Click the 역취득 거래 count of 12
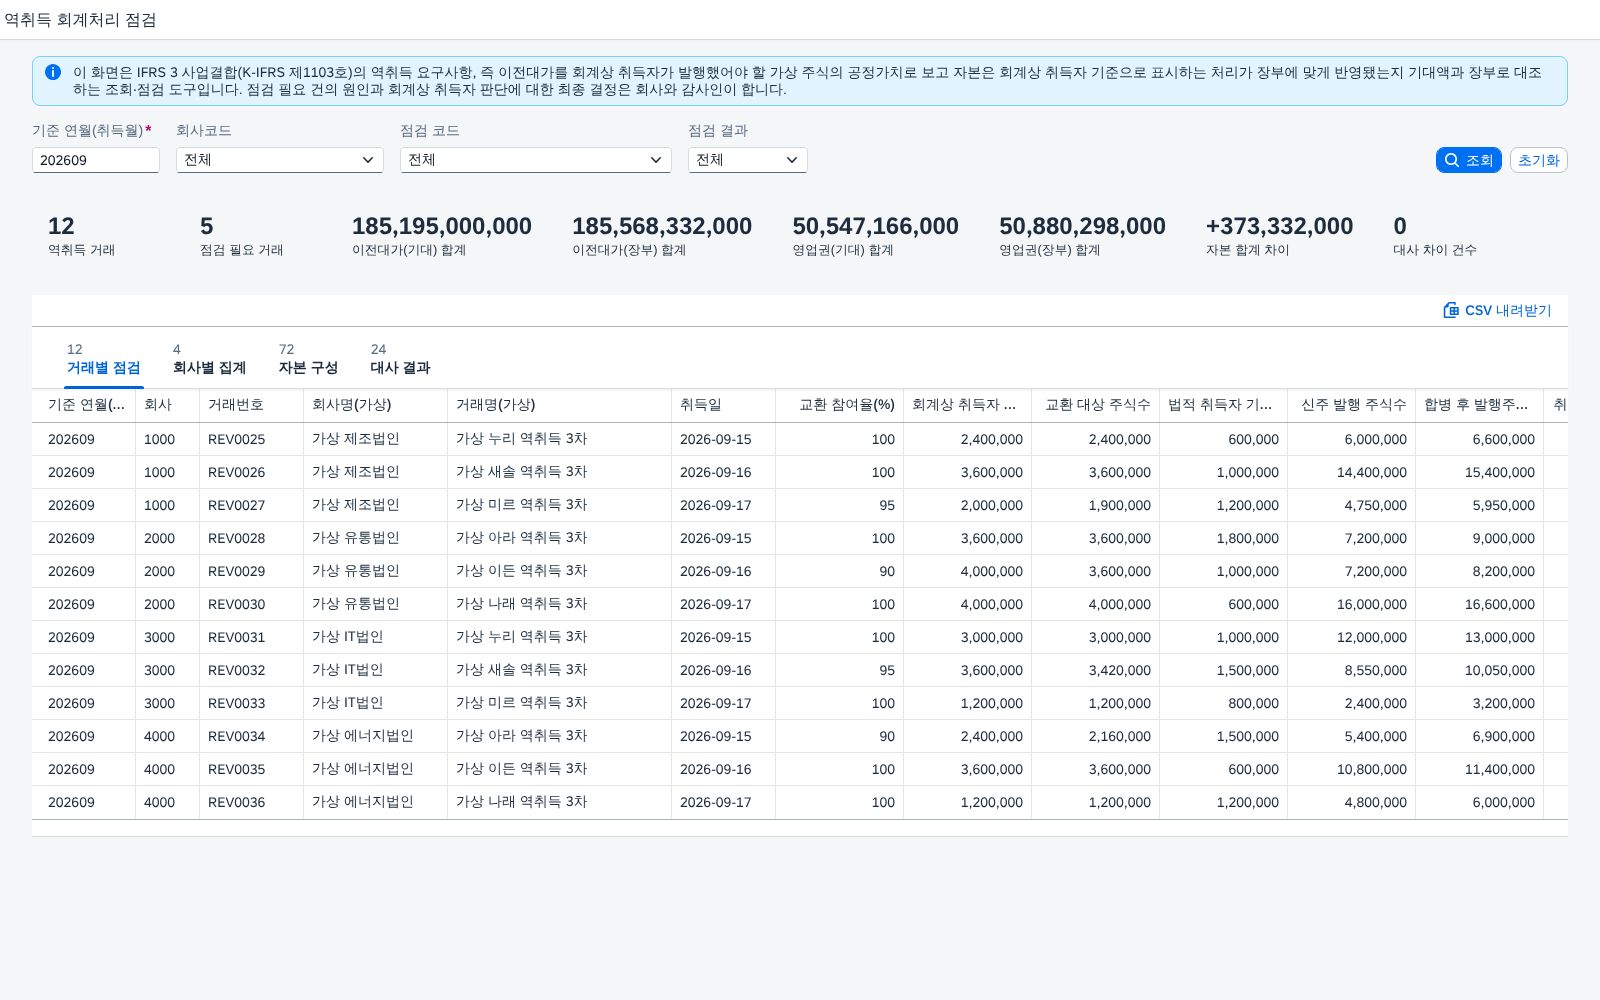Image resolution: width=1600 pixels, height=1000 pixels. 61,226
